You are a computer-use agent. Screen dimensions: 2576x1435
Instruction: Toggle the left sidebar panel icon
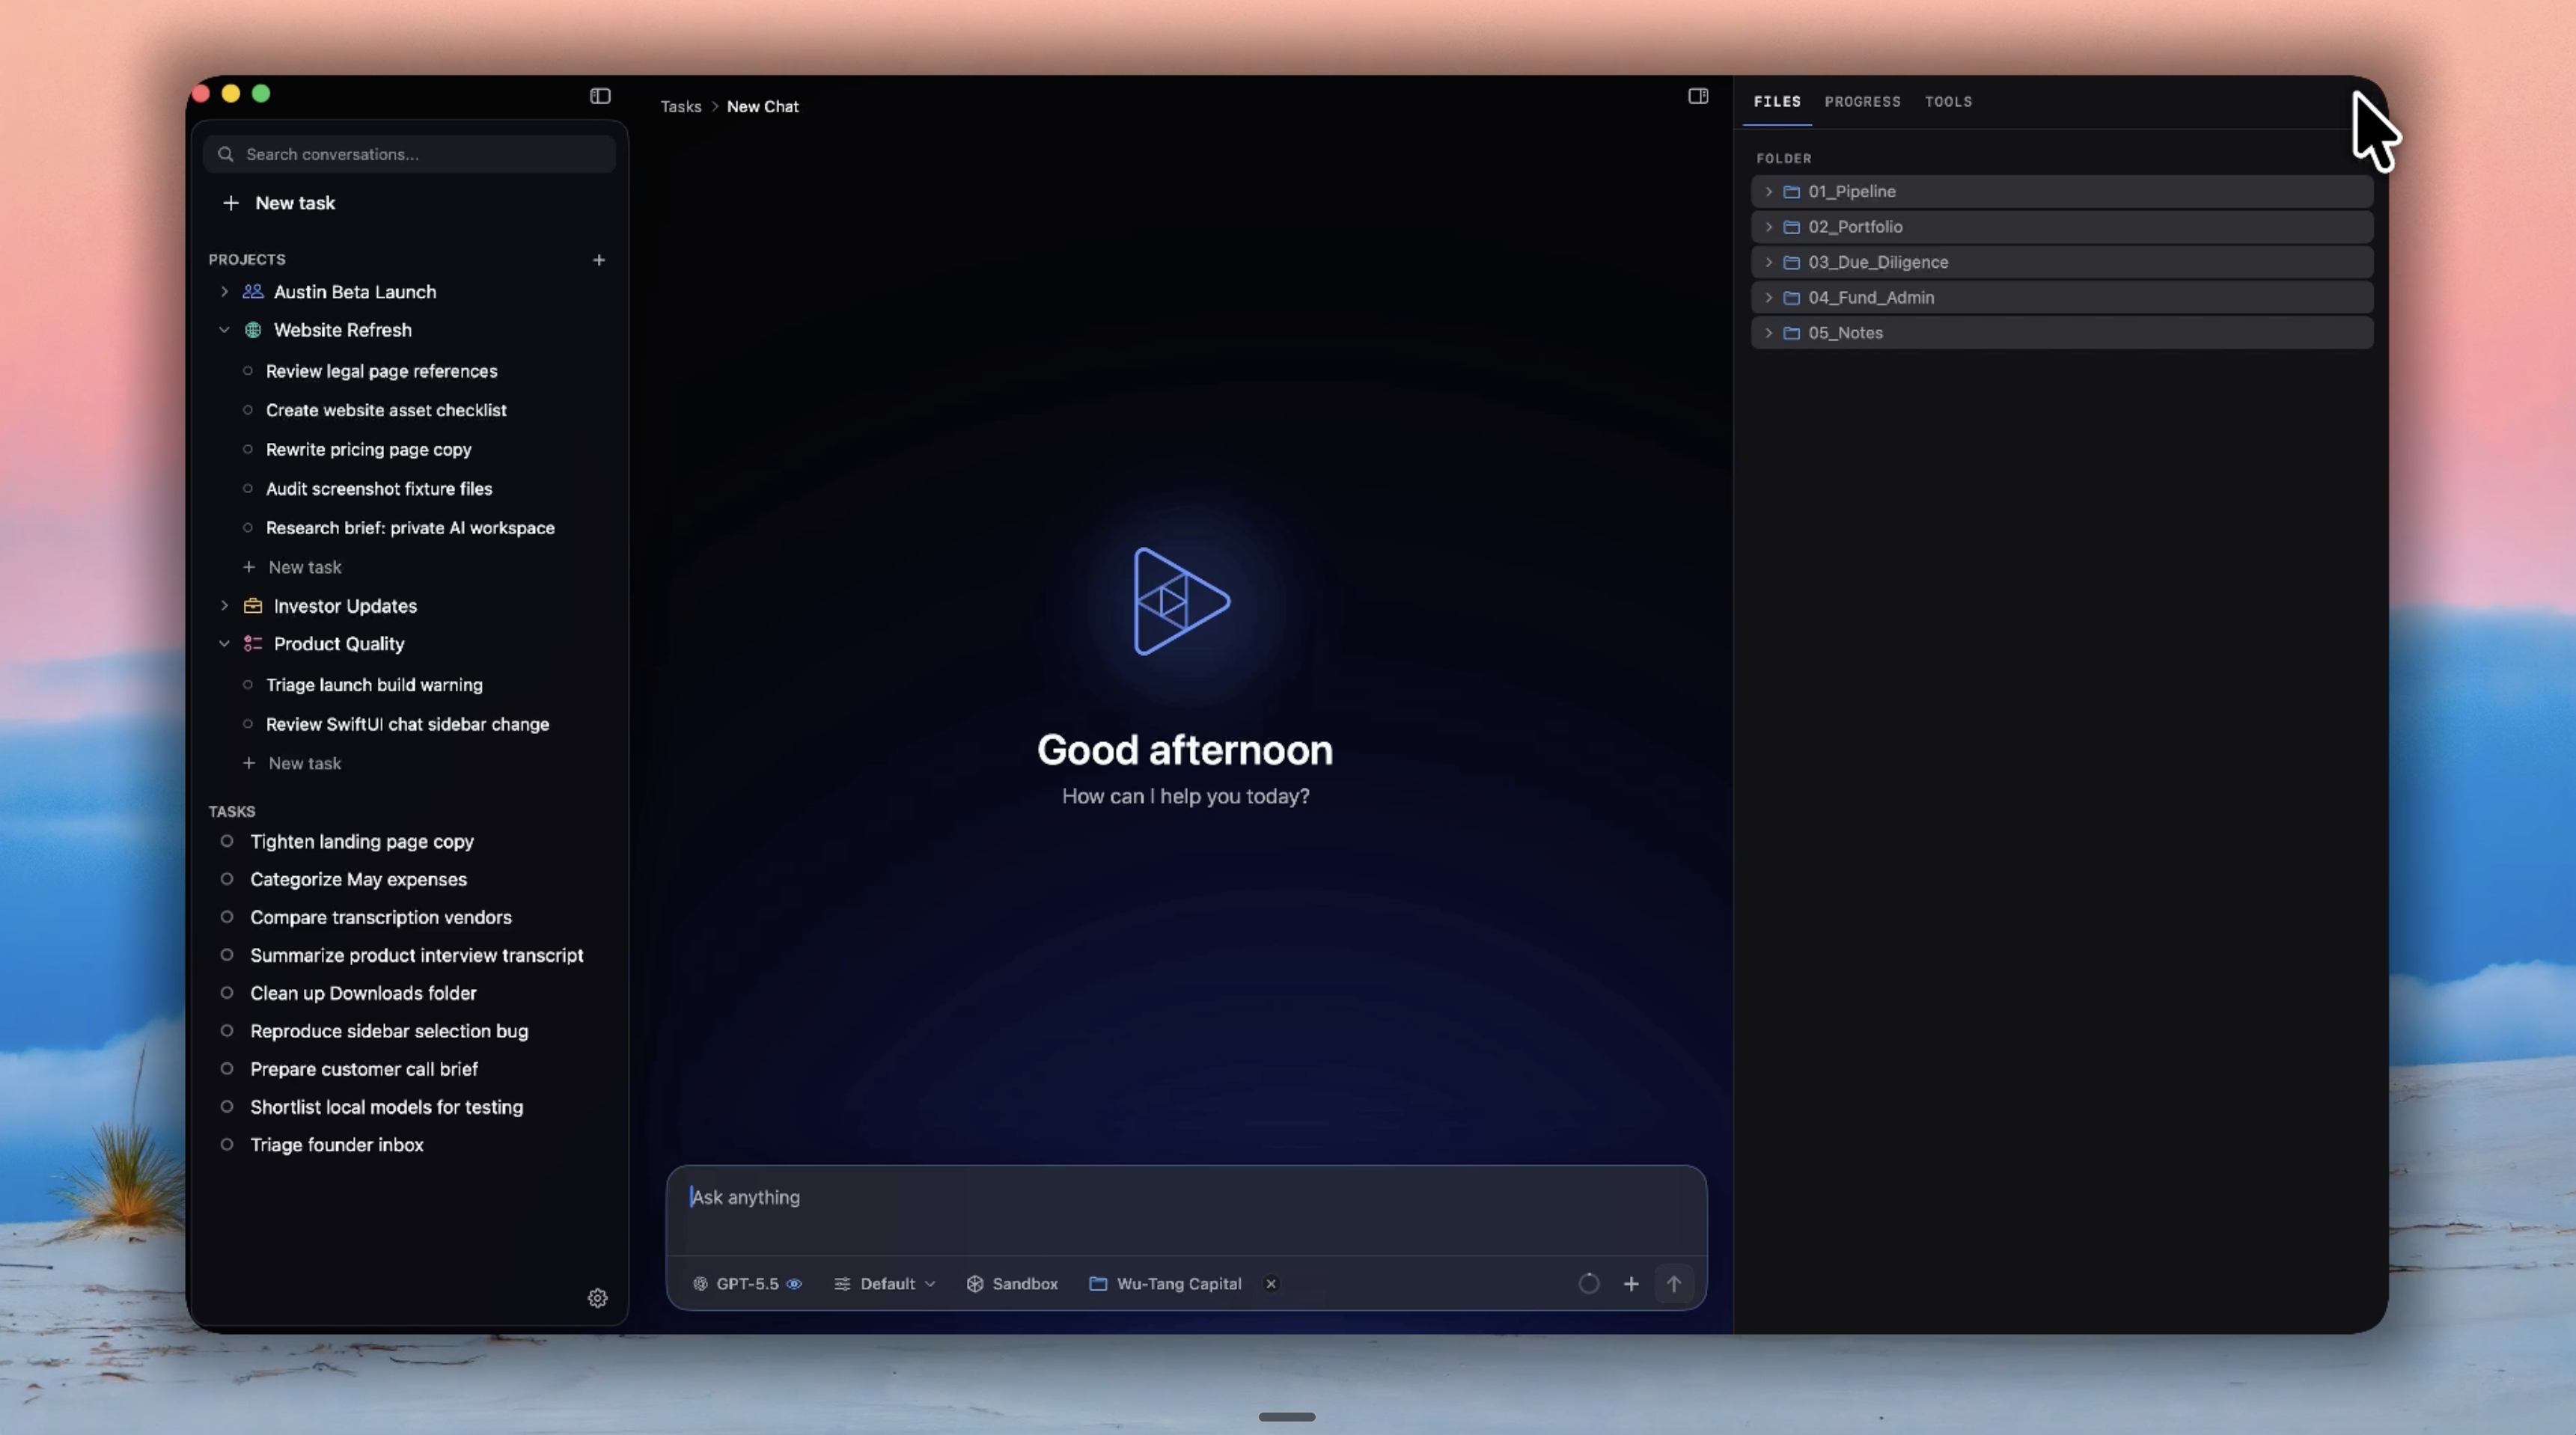click(600, 96)
